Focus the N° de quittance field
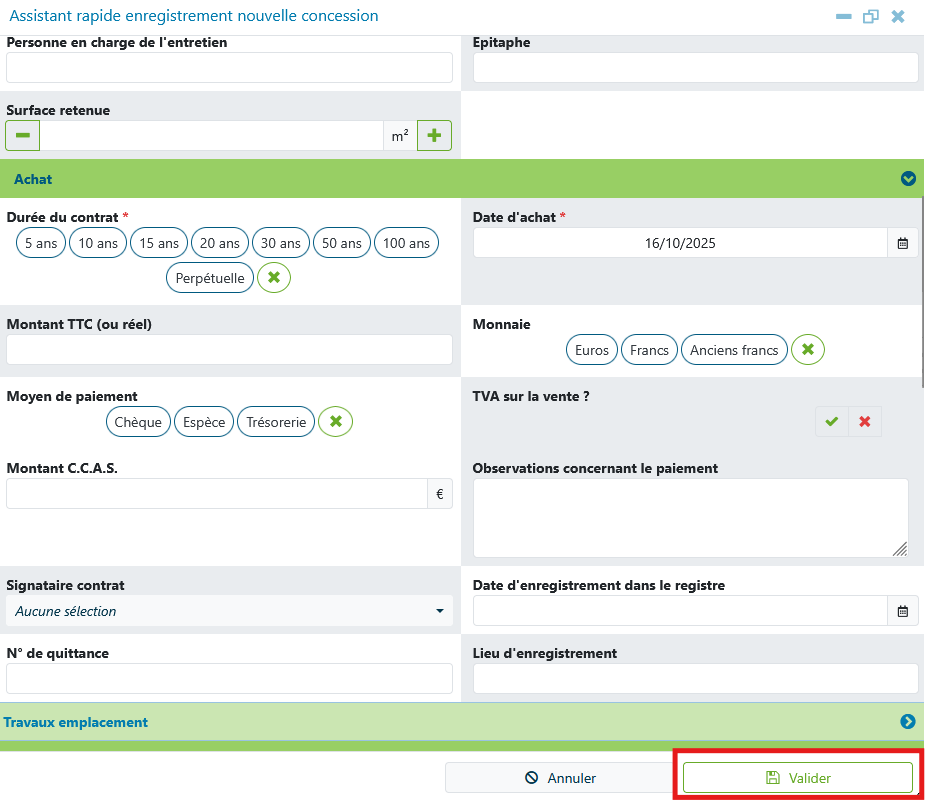This screenshot has width=925, height=800. pos(229,678)
